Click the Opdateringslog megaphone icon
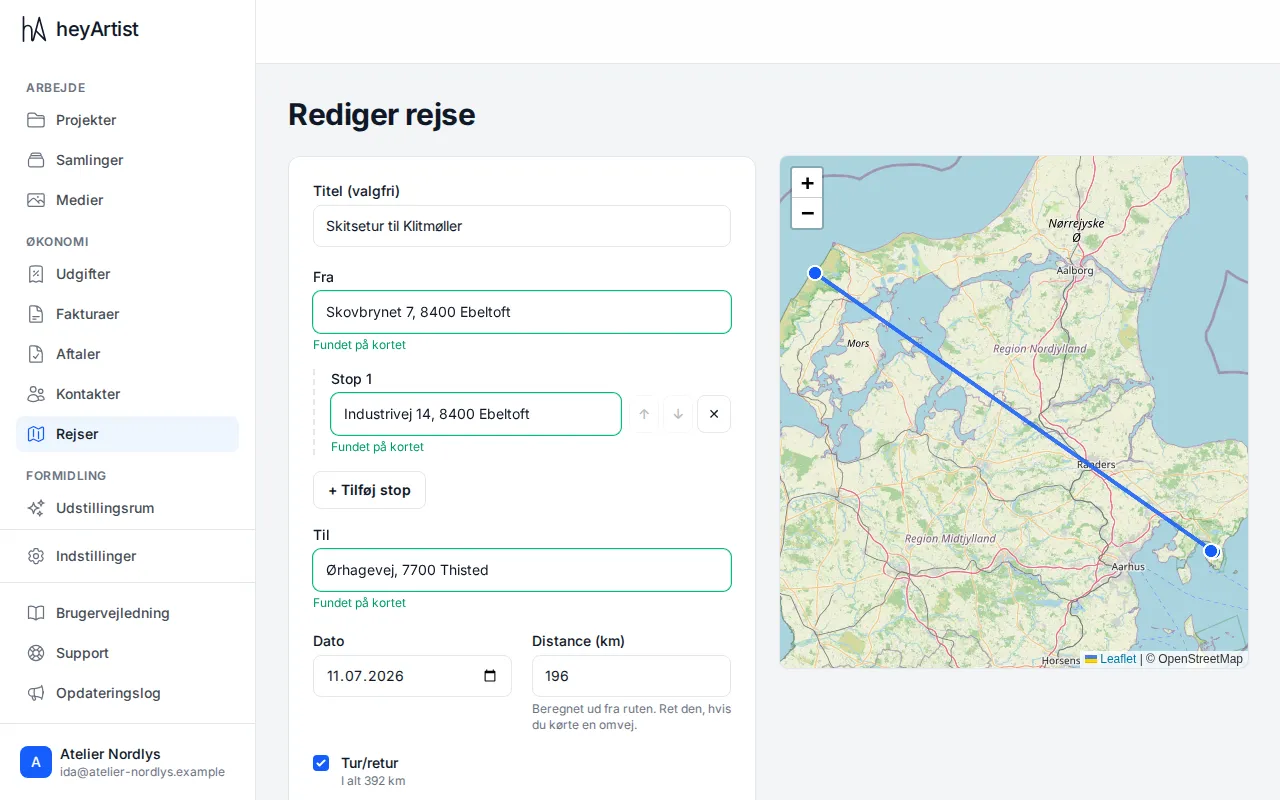This screenshot has width=1280, height=800. (36, 693)
